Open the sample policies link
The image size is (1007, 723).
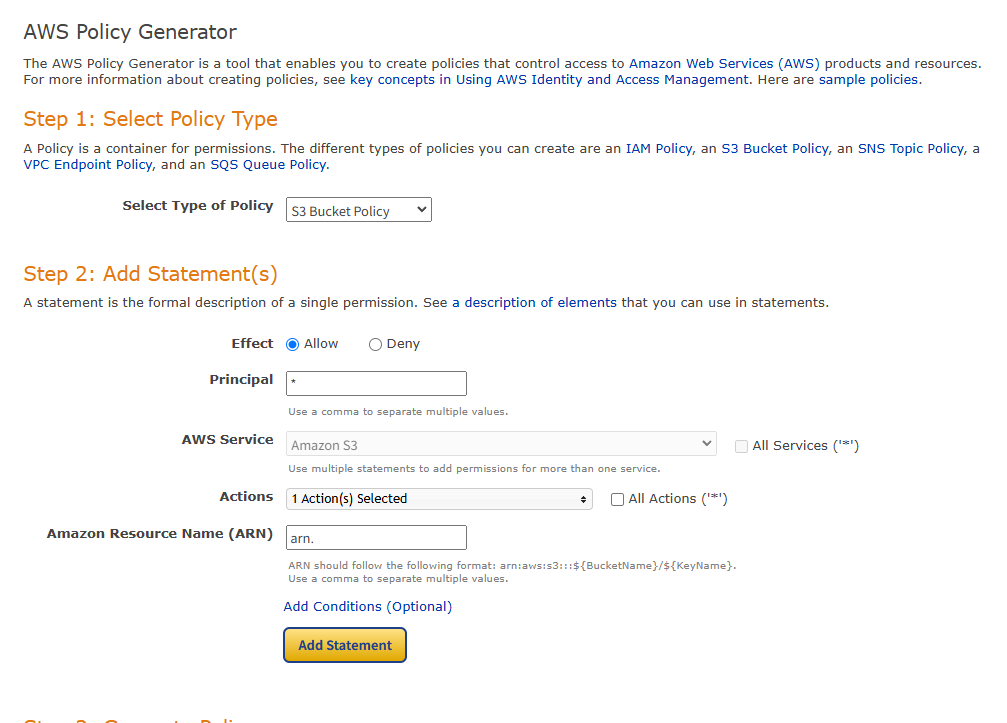(868, 80)
